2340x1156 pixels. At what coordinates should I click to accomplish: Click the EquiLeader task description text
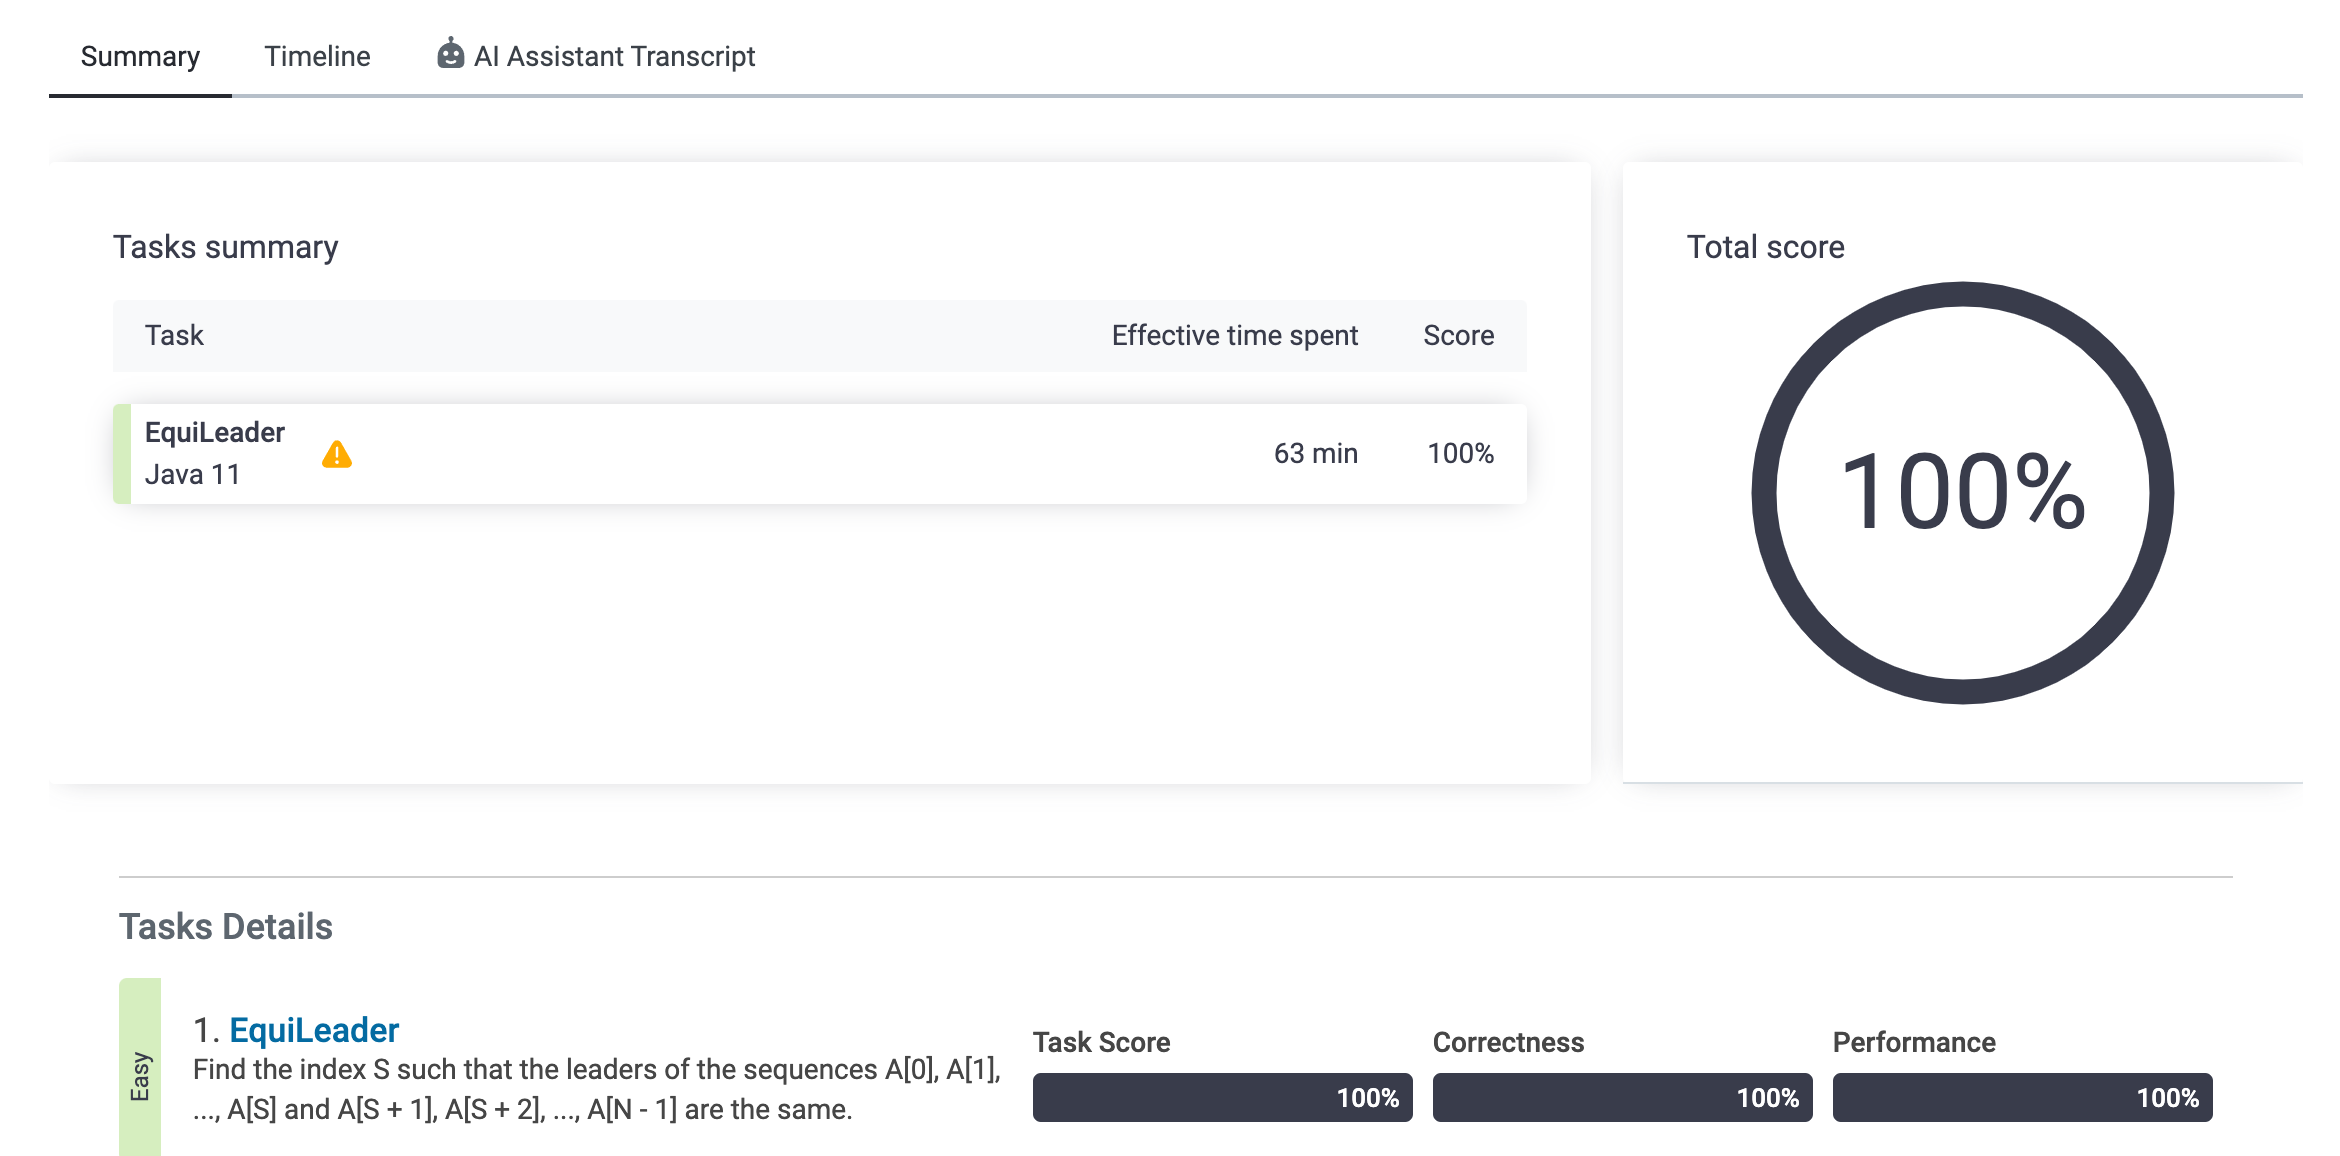596,1090
